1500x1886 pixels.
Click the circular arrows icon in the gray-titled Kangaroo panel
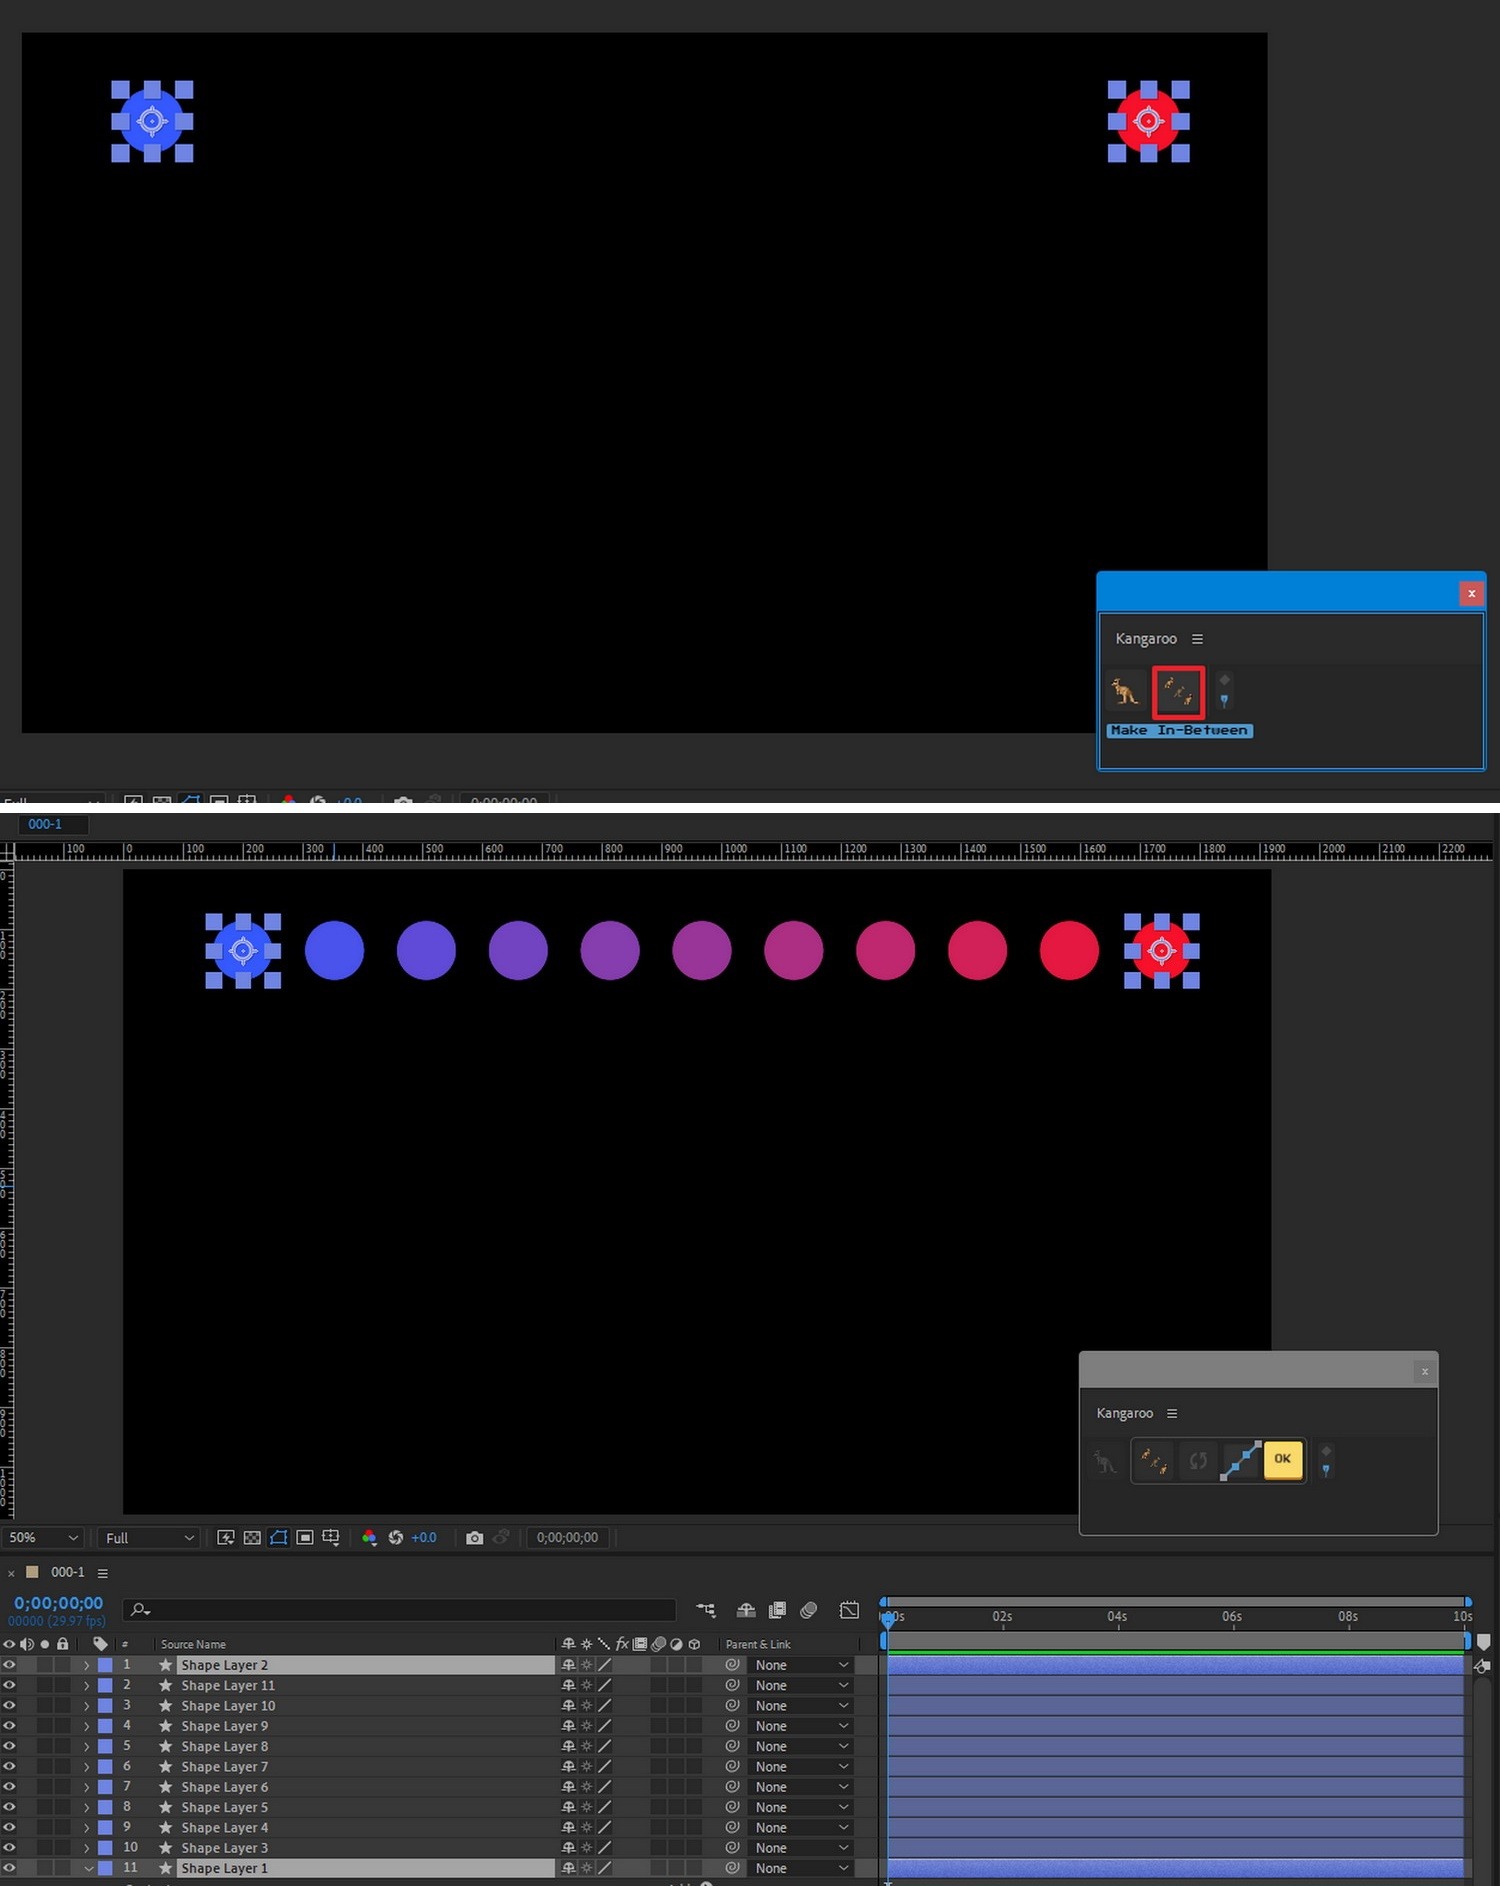(1197, 1461)
